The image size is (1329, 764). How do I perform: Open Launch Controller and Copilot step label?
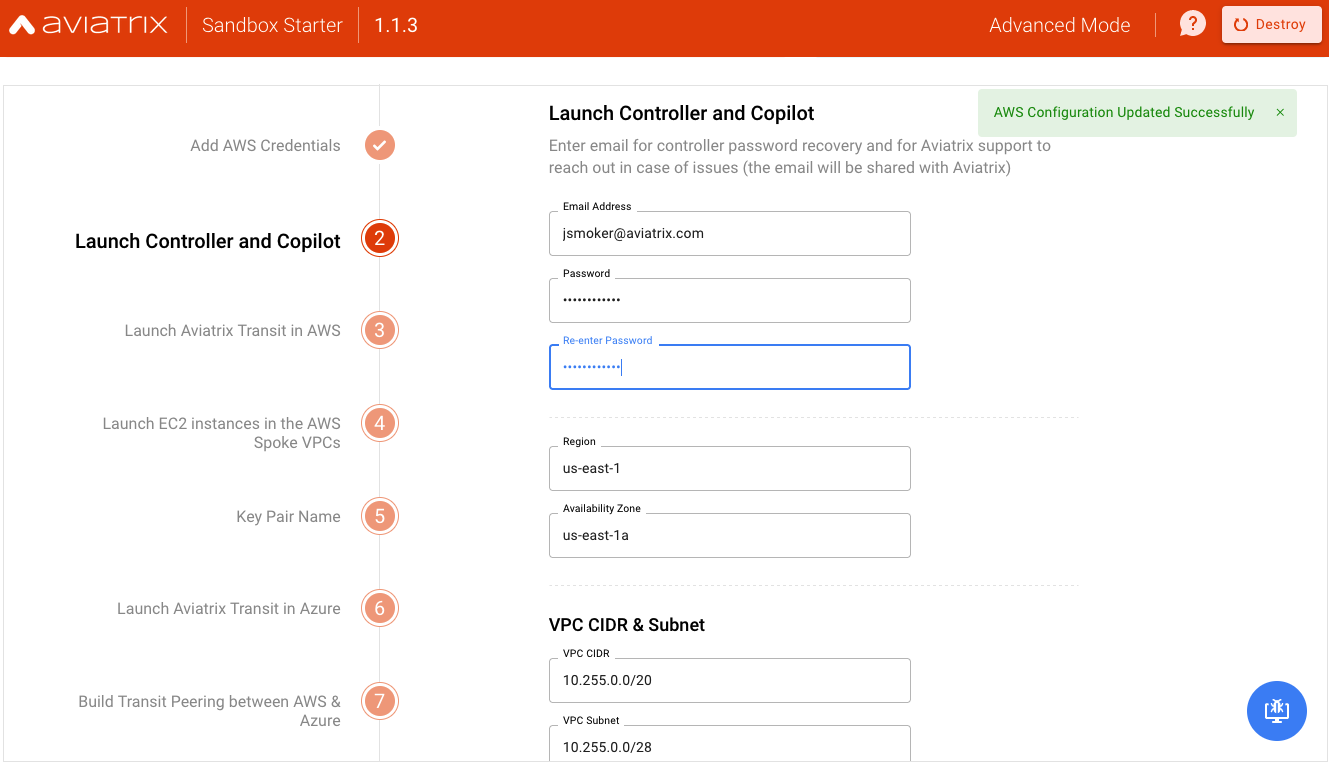(x=208, y=241)
